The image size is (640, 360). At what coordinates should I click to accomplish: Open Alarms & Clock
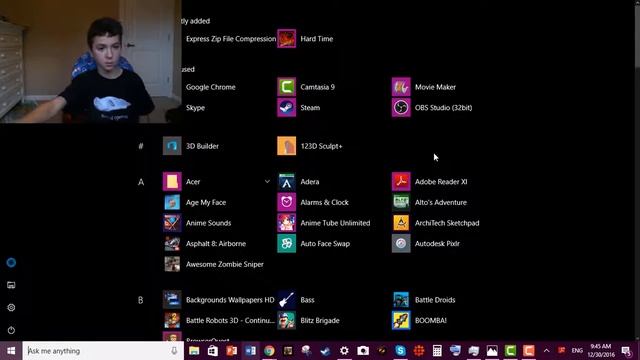tap(313, 202)
